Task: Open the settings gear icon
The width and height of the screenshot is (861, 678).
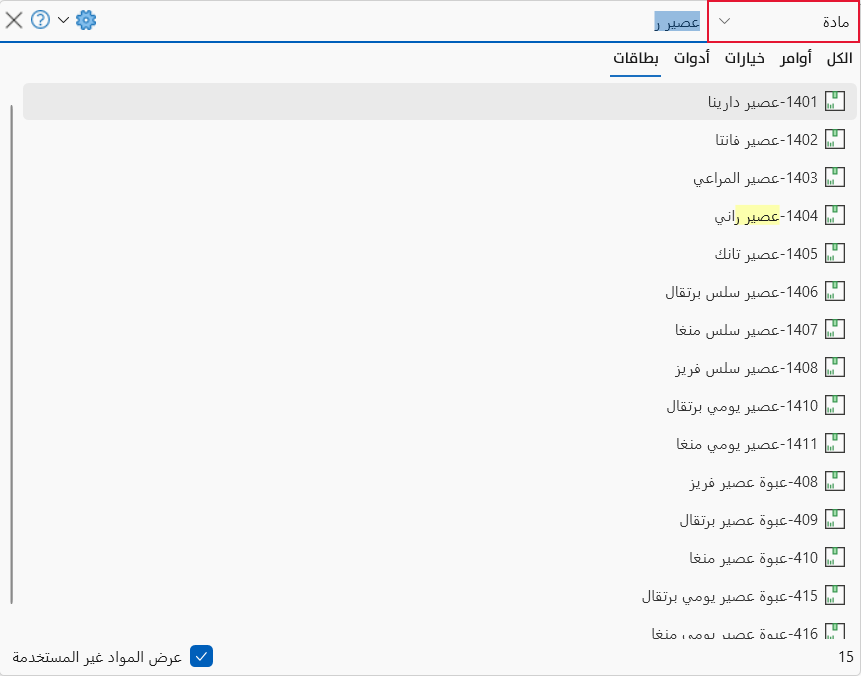Action: (x=86, y=20)
